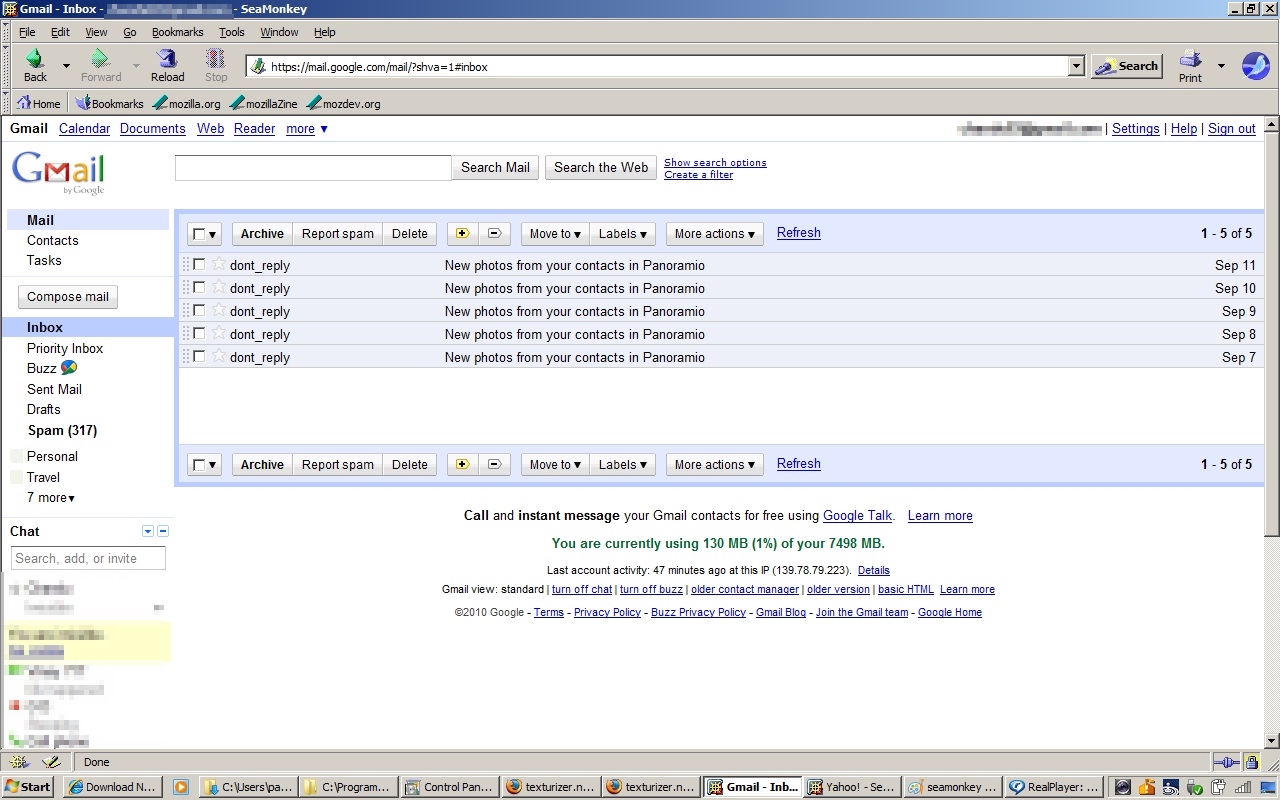Open the Bookmarks menu in SeaMonkey
1280x800 pixels.
click(x=177, y=31)
